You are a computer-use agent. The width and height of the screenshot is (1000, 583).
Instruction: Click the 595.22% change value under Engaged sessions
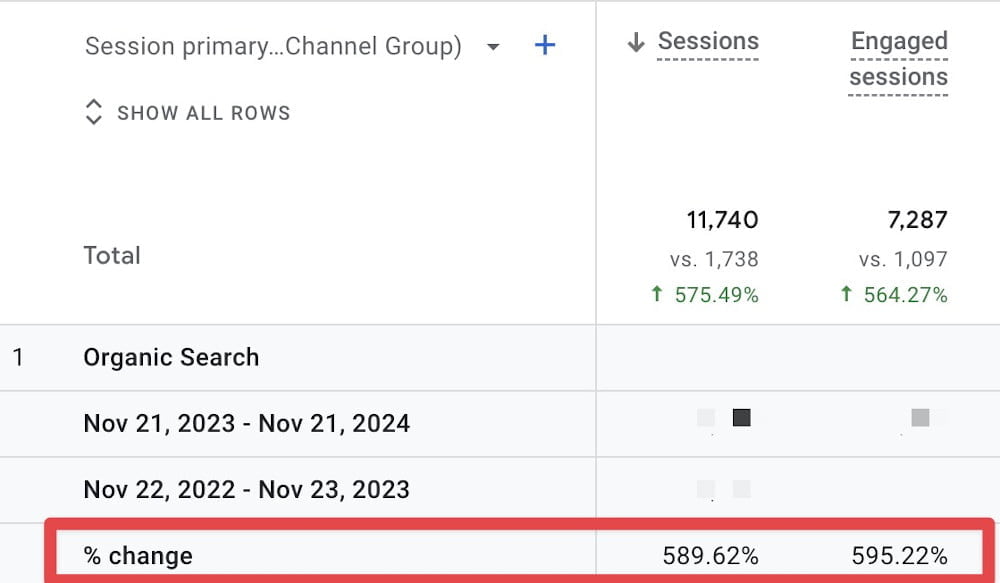pyautogui.click(x=900, y=554)
